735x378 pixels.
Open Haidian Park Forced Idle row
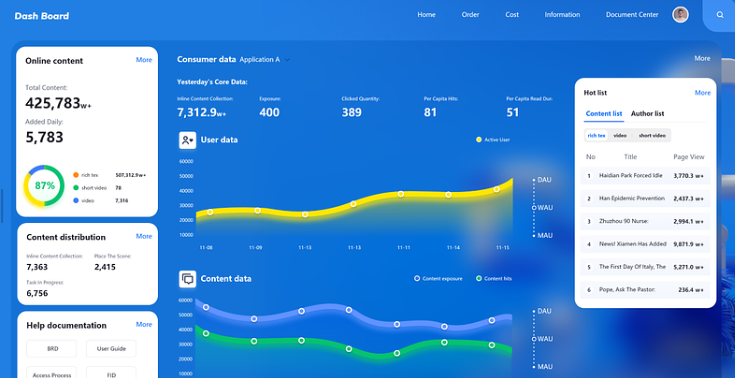click(645, 175)
